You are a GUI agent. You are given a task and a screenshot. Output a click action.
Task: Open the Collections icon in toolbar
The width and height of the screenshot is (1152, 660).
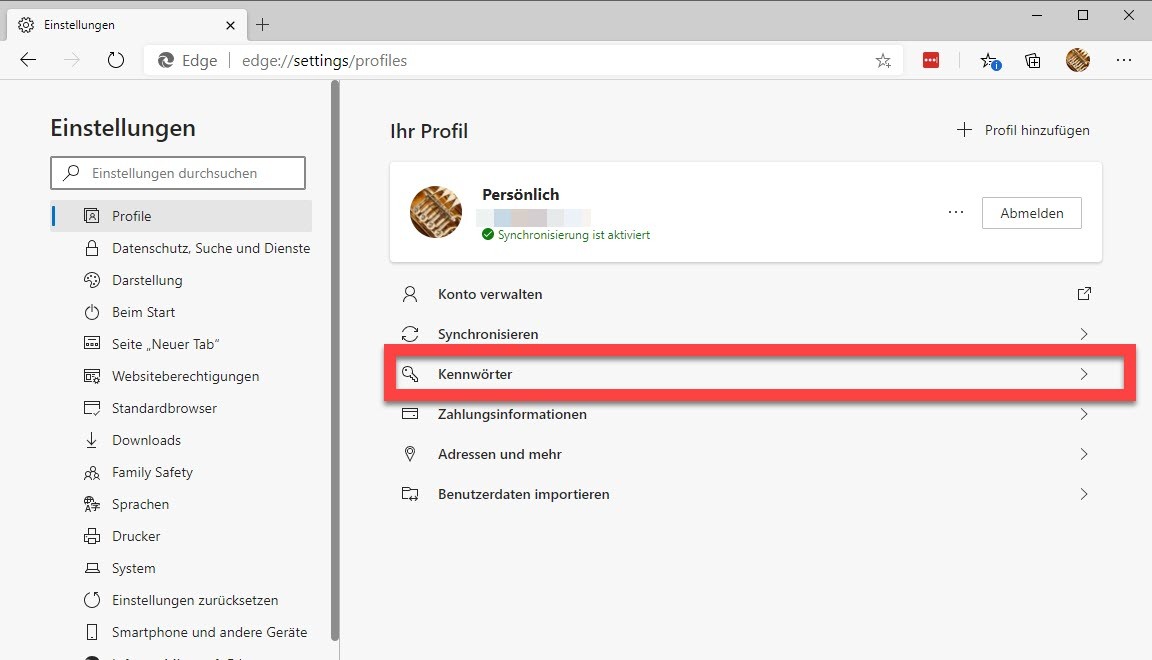click(1033, 61)
